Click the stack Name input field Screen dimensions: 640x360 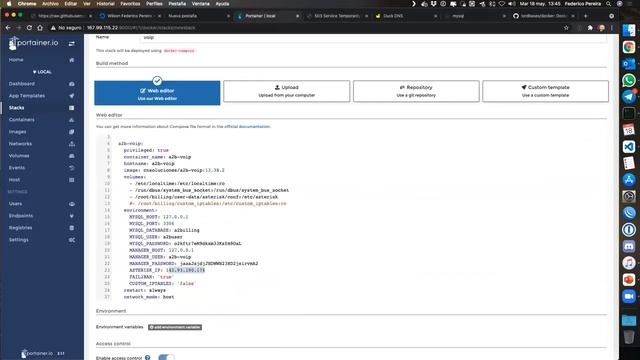tap(373, 37)
